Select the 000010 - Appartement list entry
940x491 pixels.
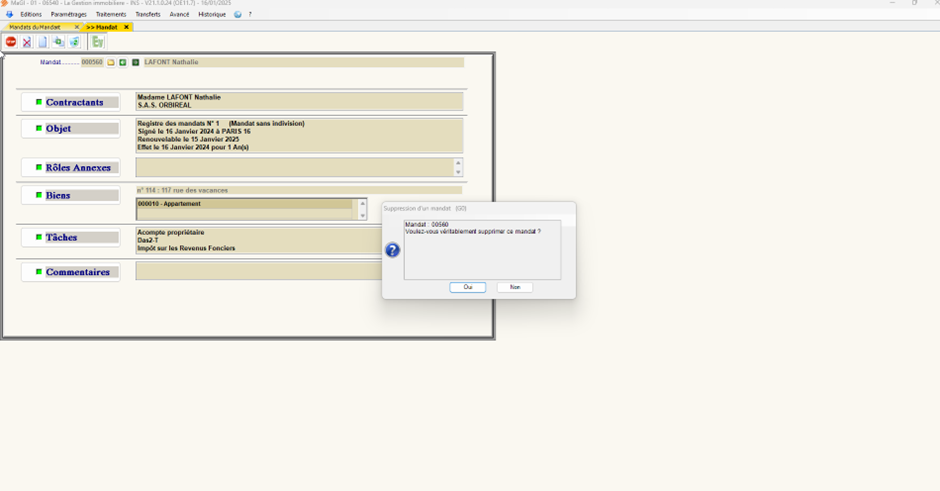(x=245, y=204)
